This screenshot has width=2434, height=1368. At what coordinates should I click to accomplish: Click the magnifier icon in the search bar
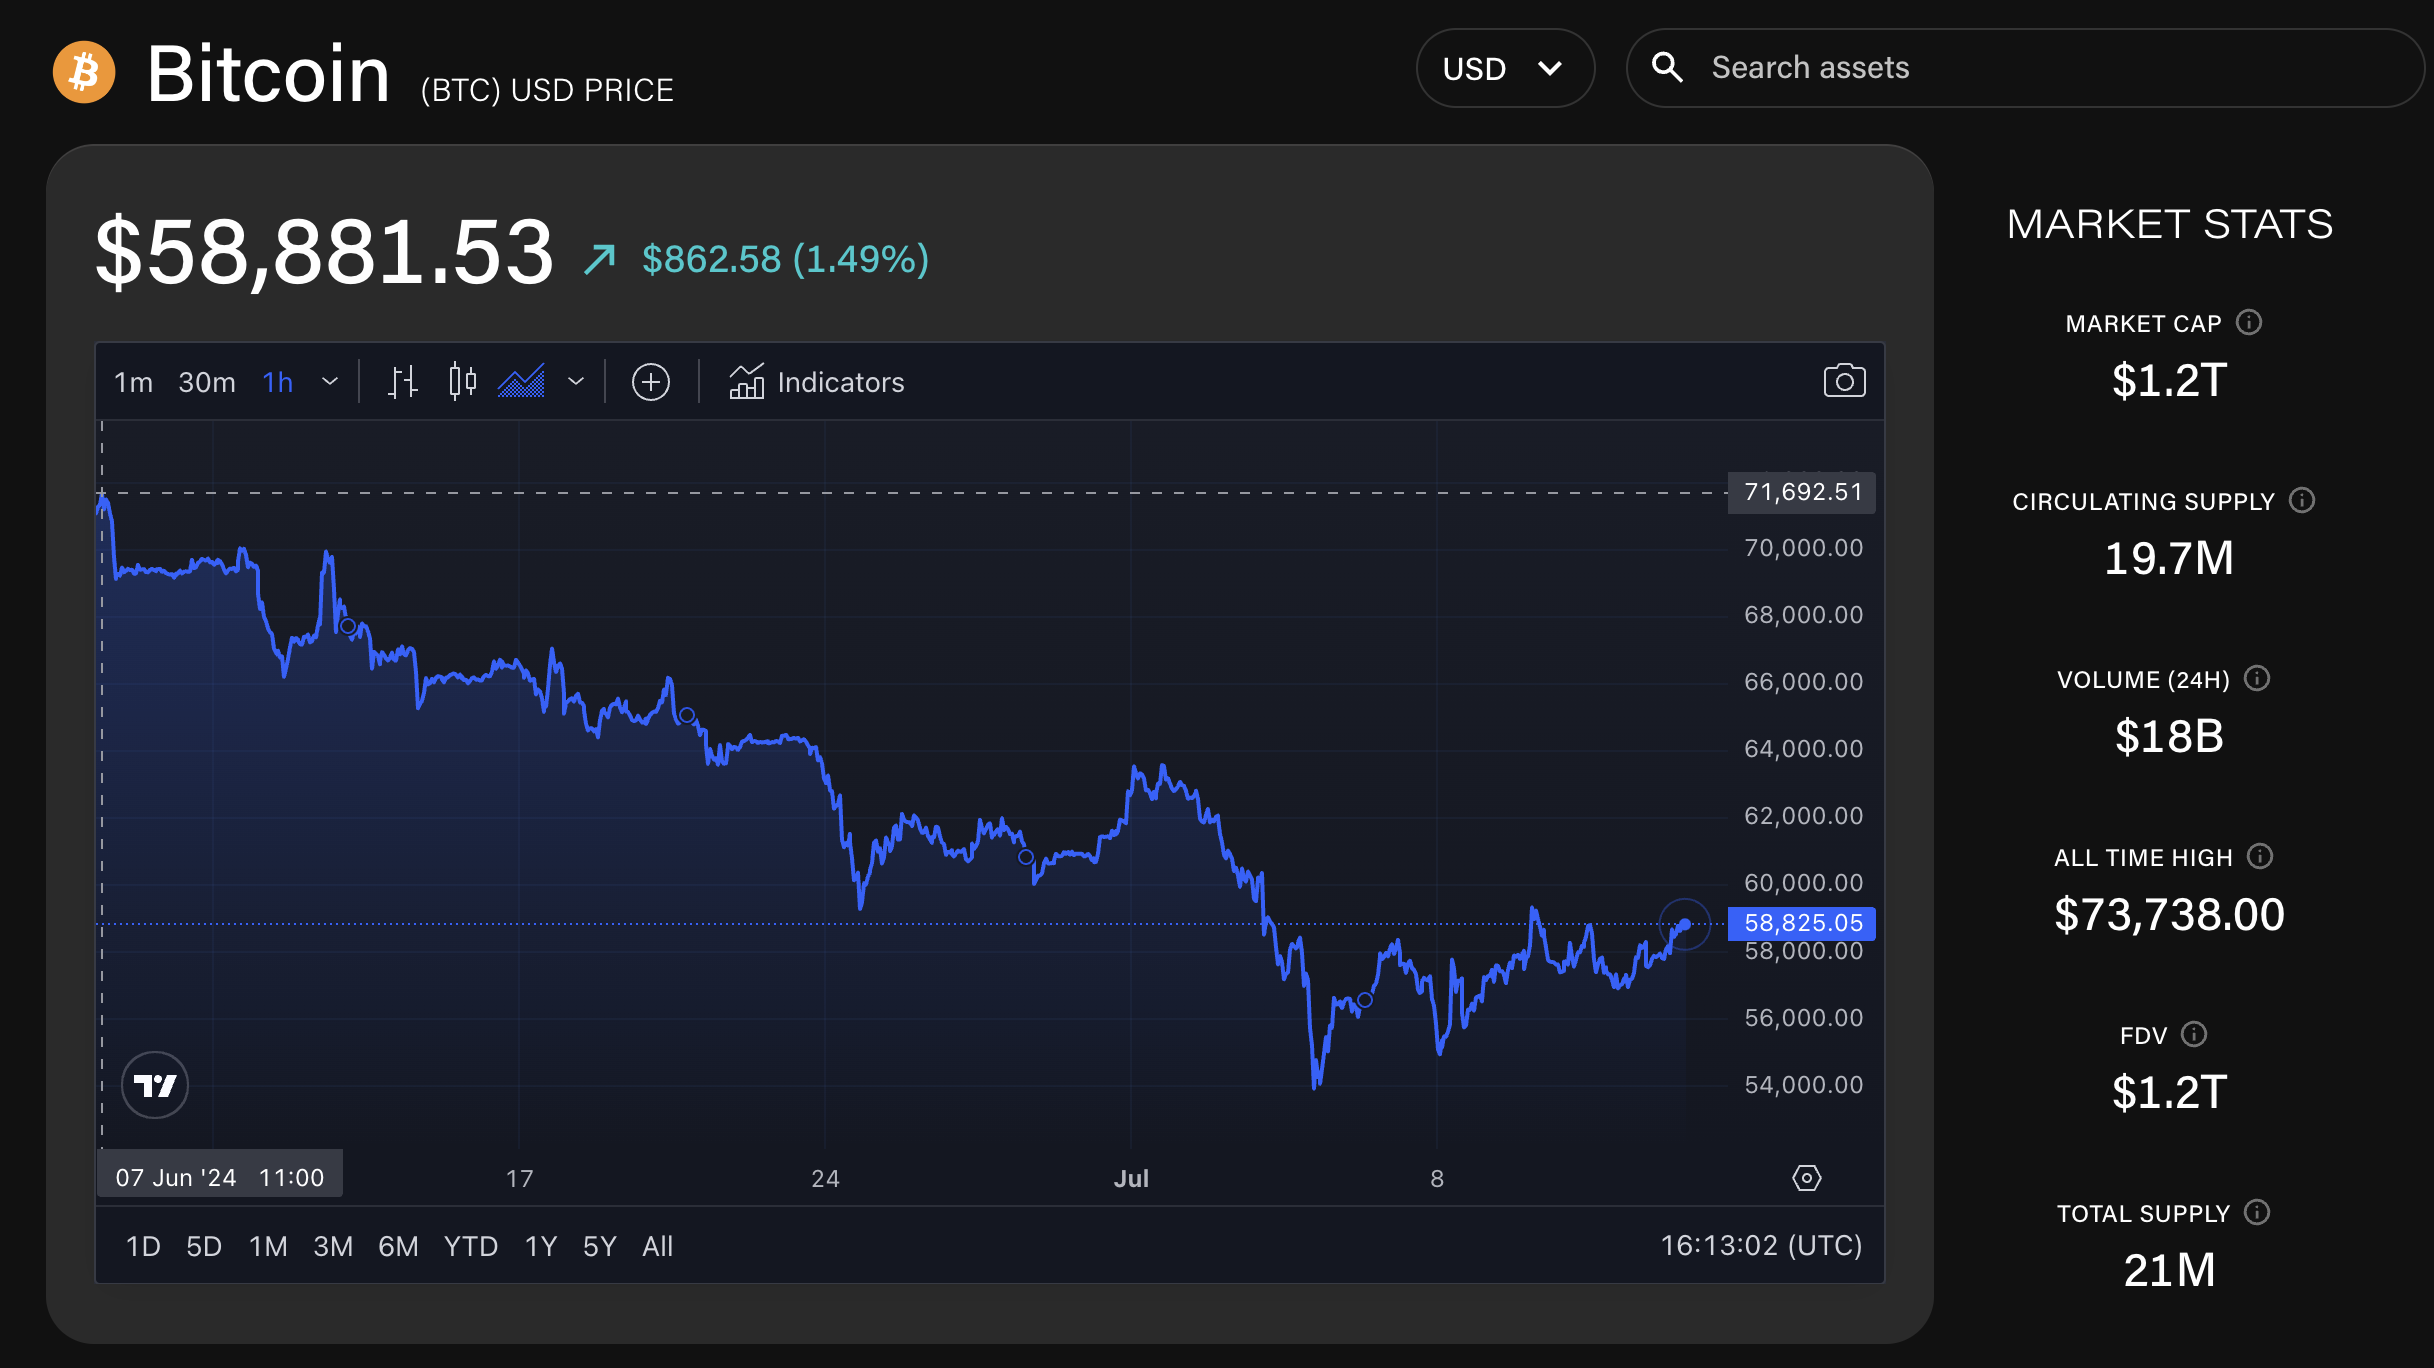click(x=1668, y=67)
